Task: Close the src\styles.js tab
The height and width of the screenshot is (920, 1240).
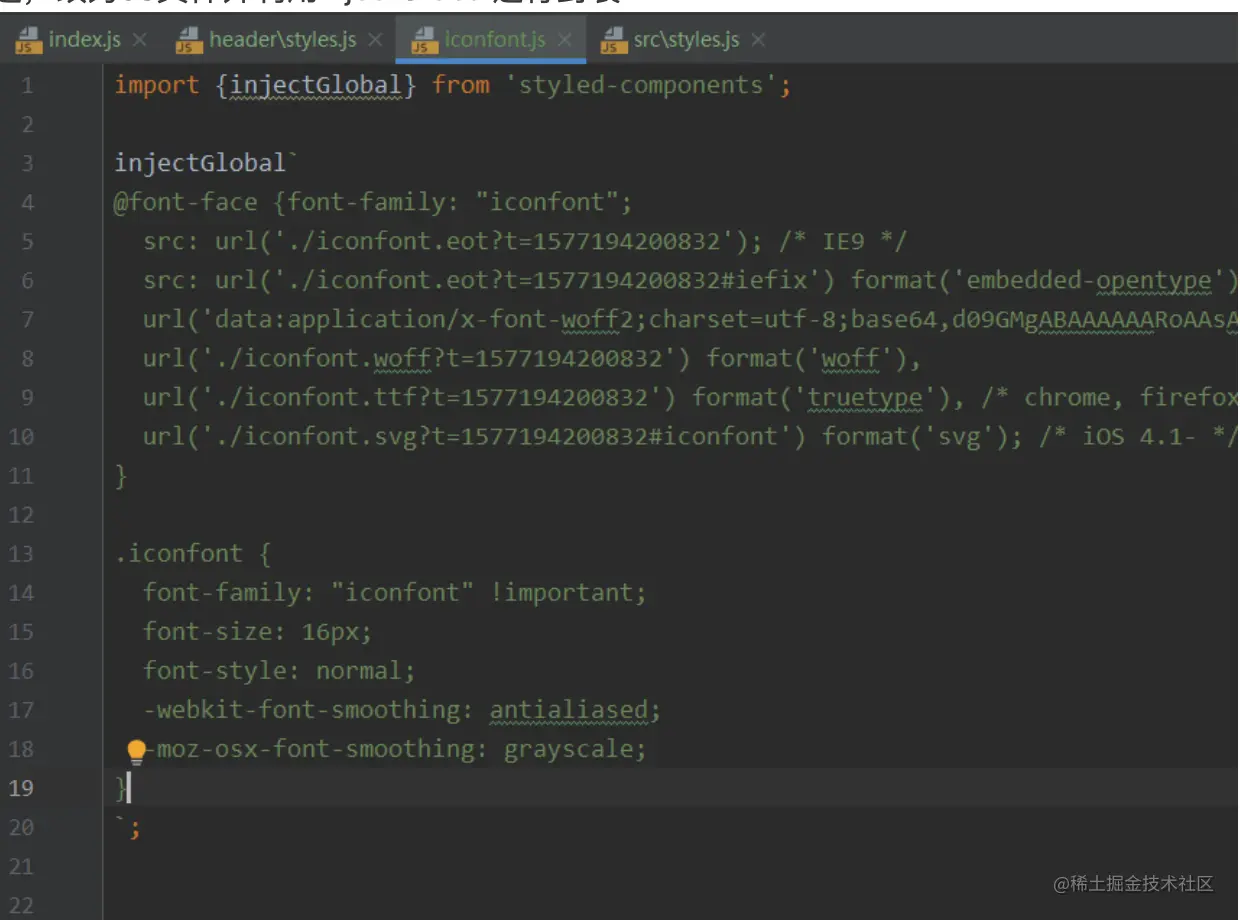Action: tap(759, 40)
